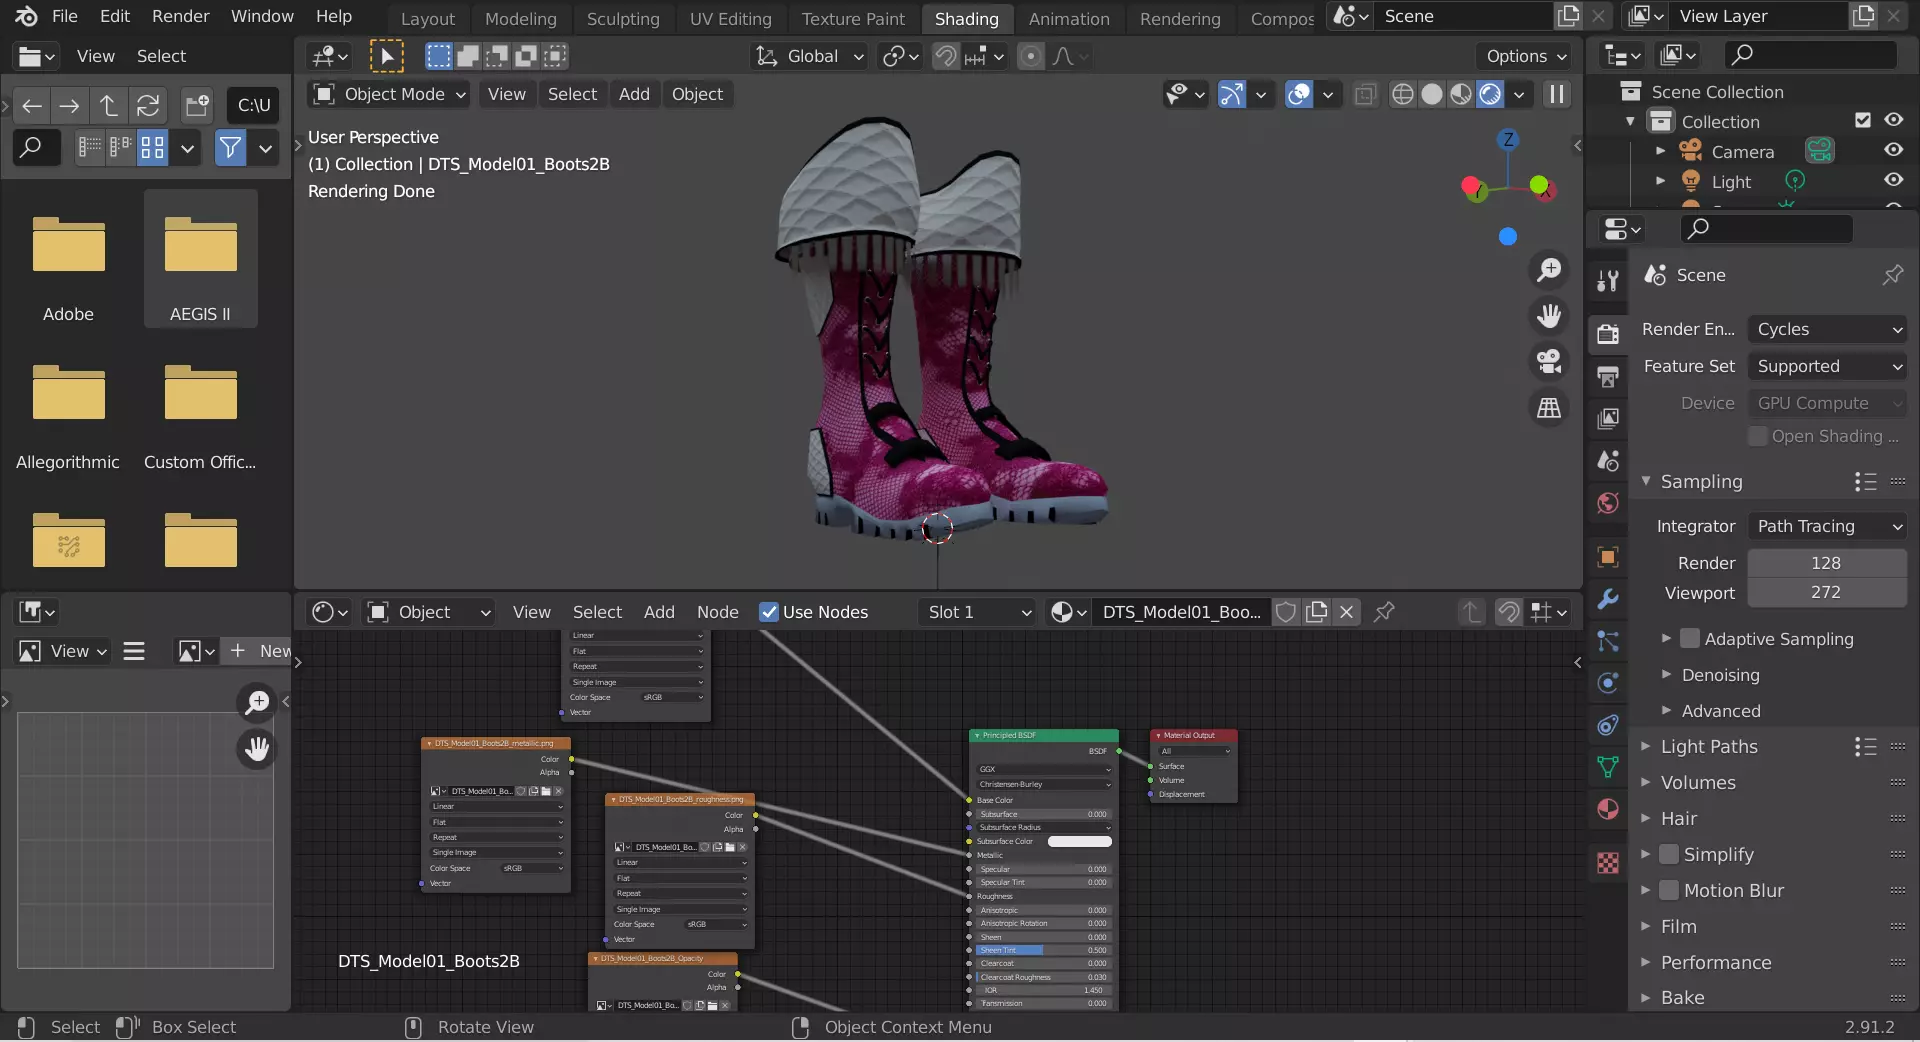Open the Object properties tab icon

1608,557
